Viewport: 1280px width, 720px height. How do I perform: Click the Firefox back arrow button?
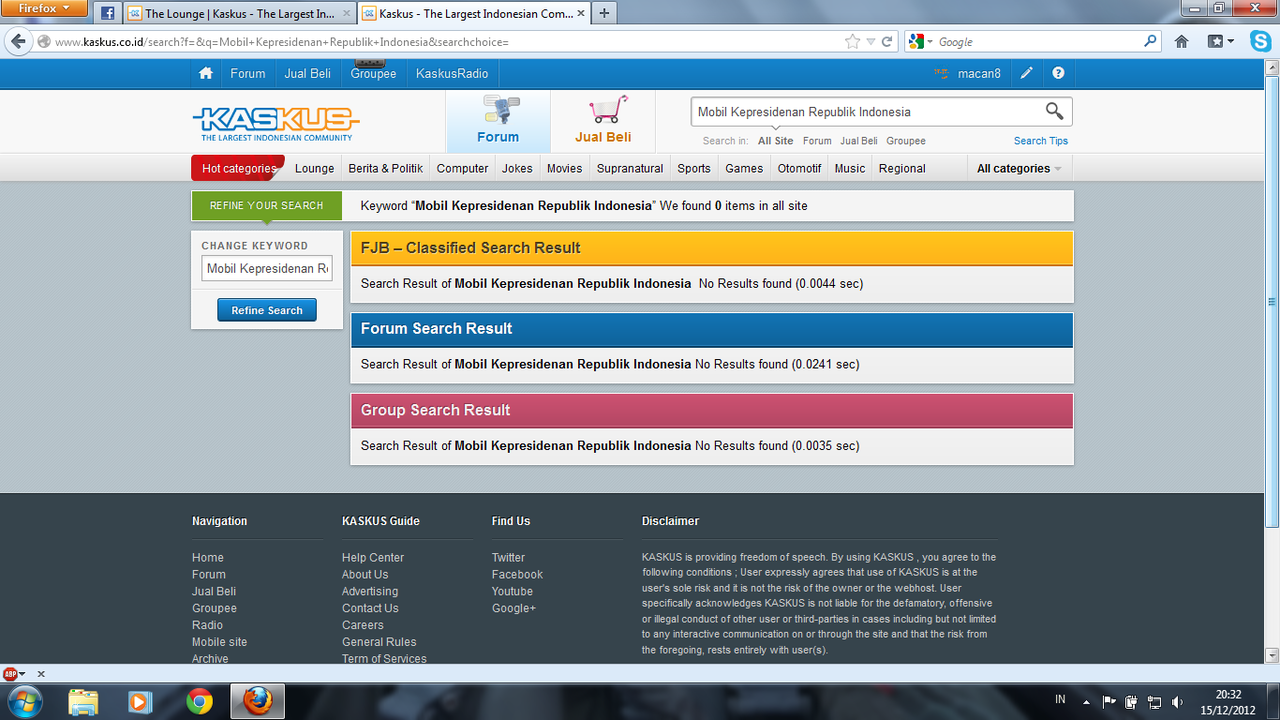pyautogui.click(x=17, y=42)
